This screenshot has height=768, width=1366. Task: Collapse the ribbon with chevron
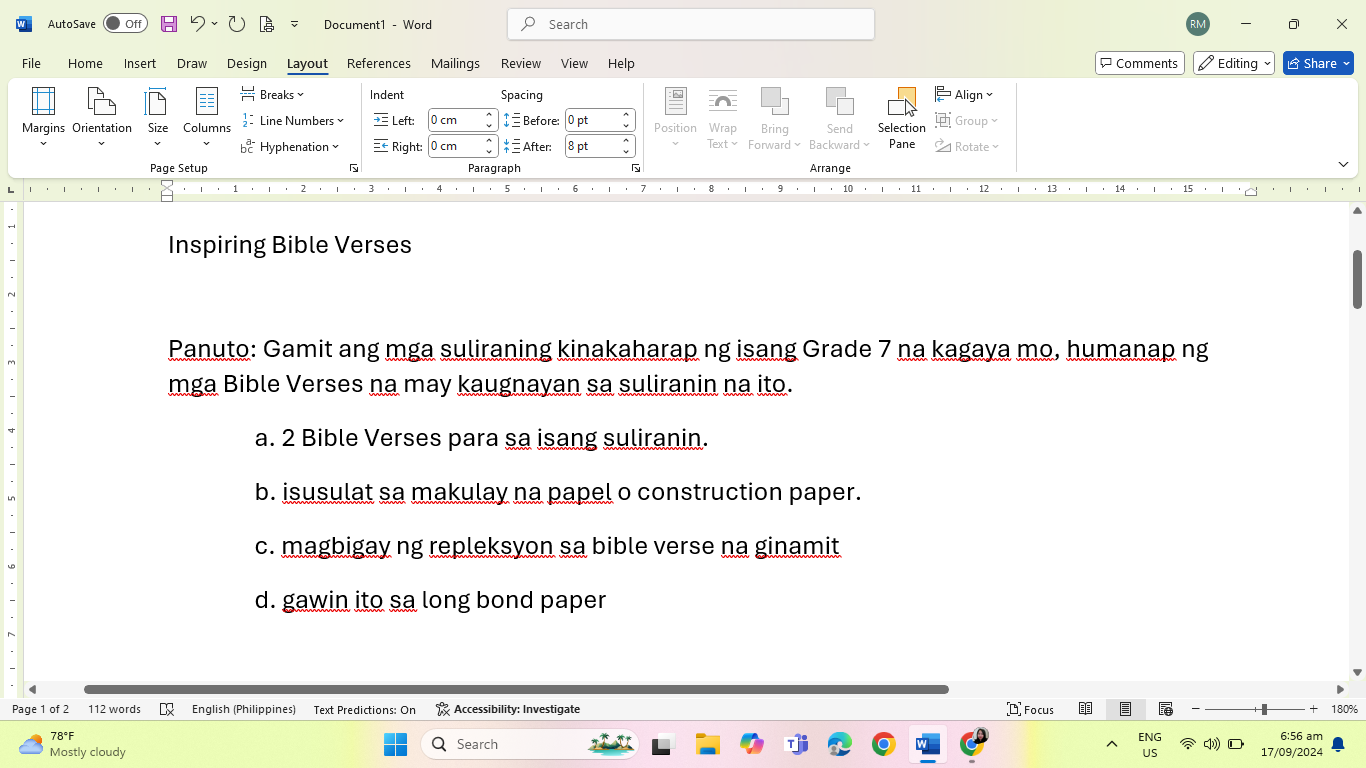(1343, 164)
